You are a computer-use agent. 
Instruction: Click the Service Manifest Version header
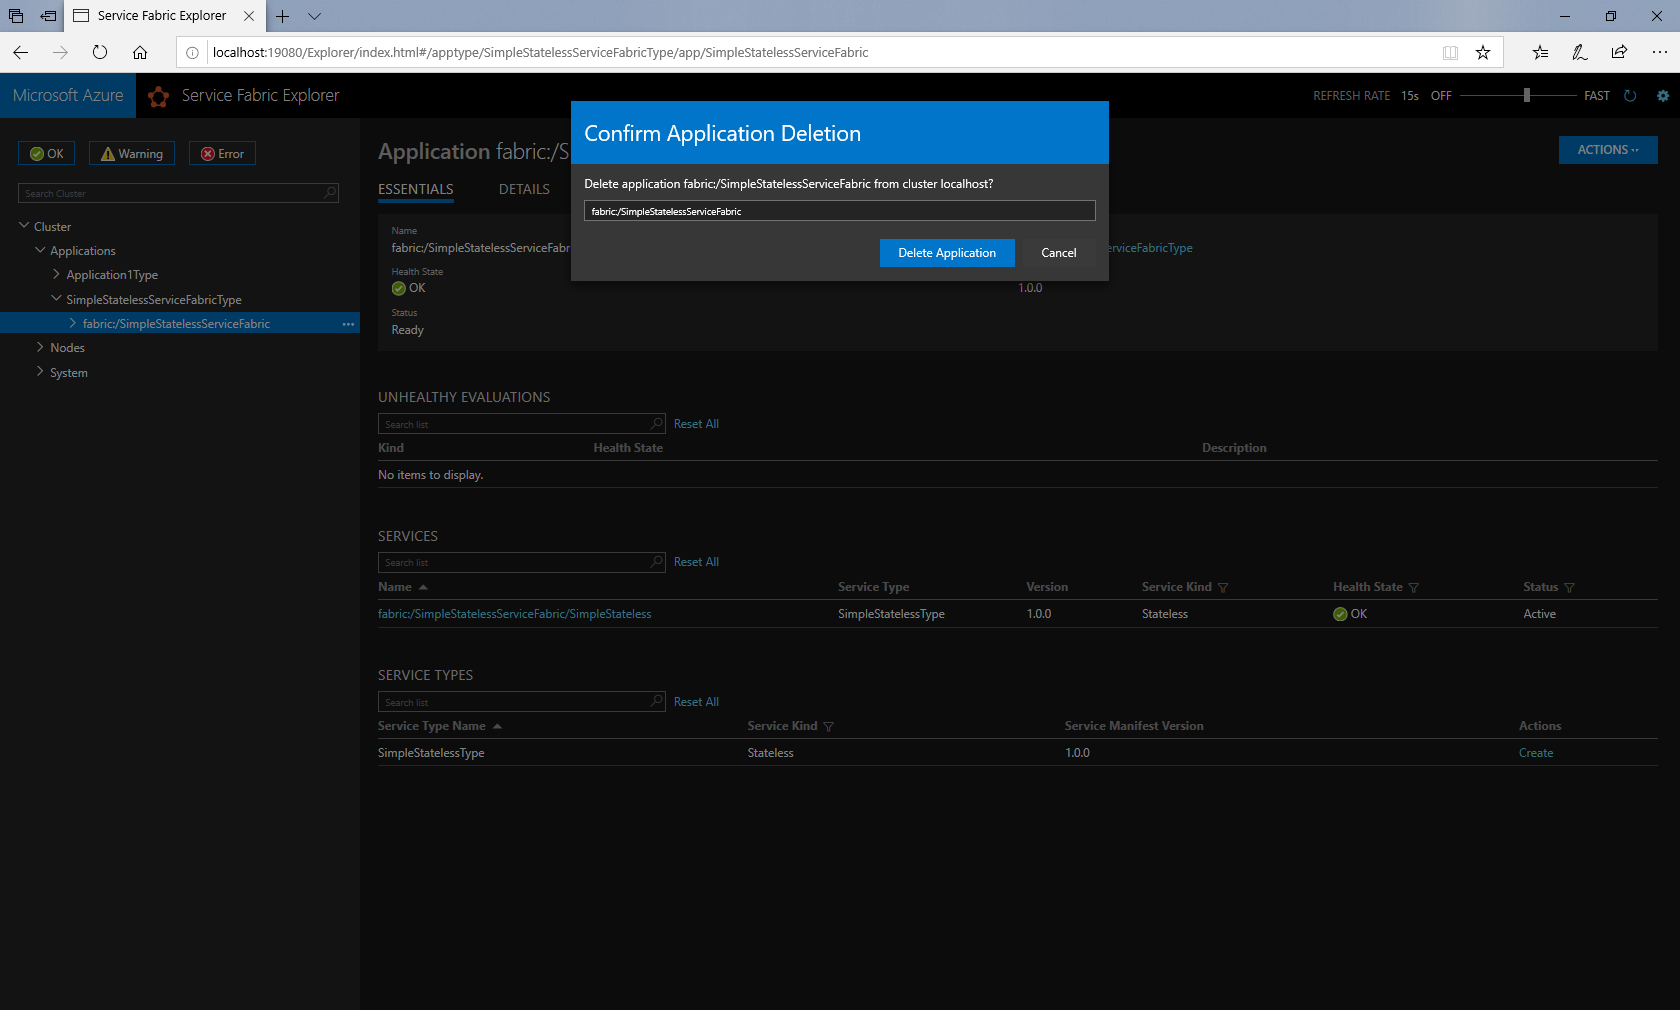point(1134,726)
